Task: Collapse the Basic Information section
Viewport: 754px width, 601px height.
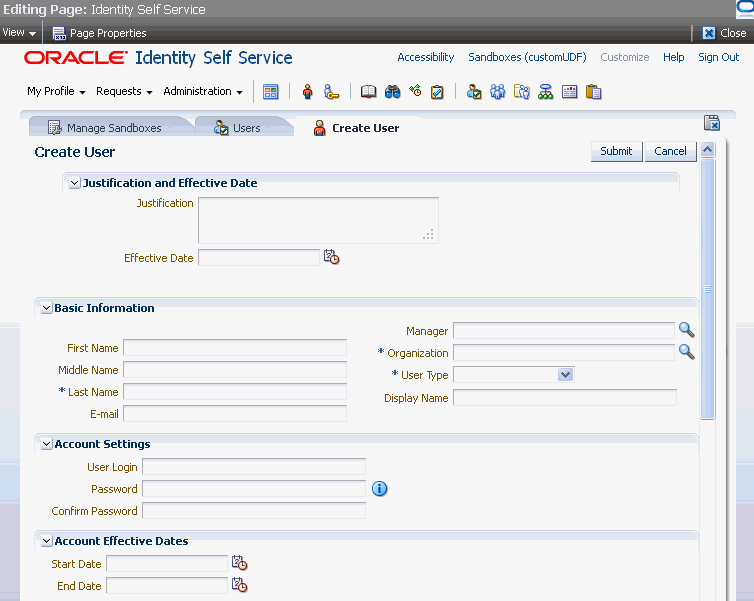Action: click(46, 308)
